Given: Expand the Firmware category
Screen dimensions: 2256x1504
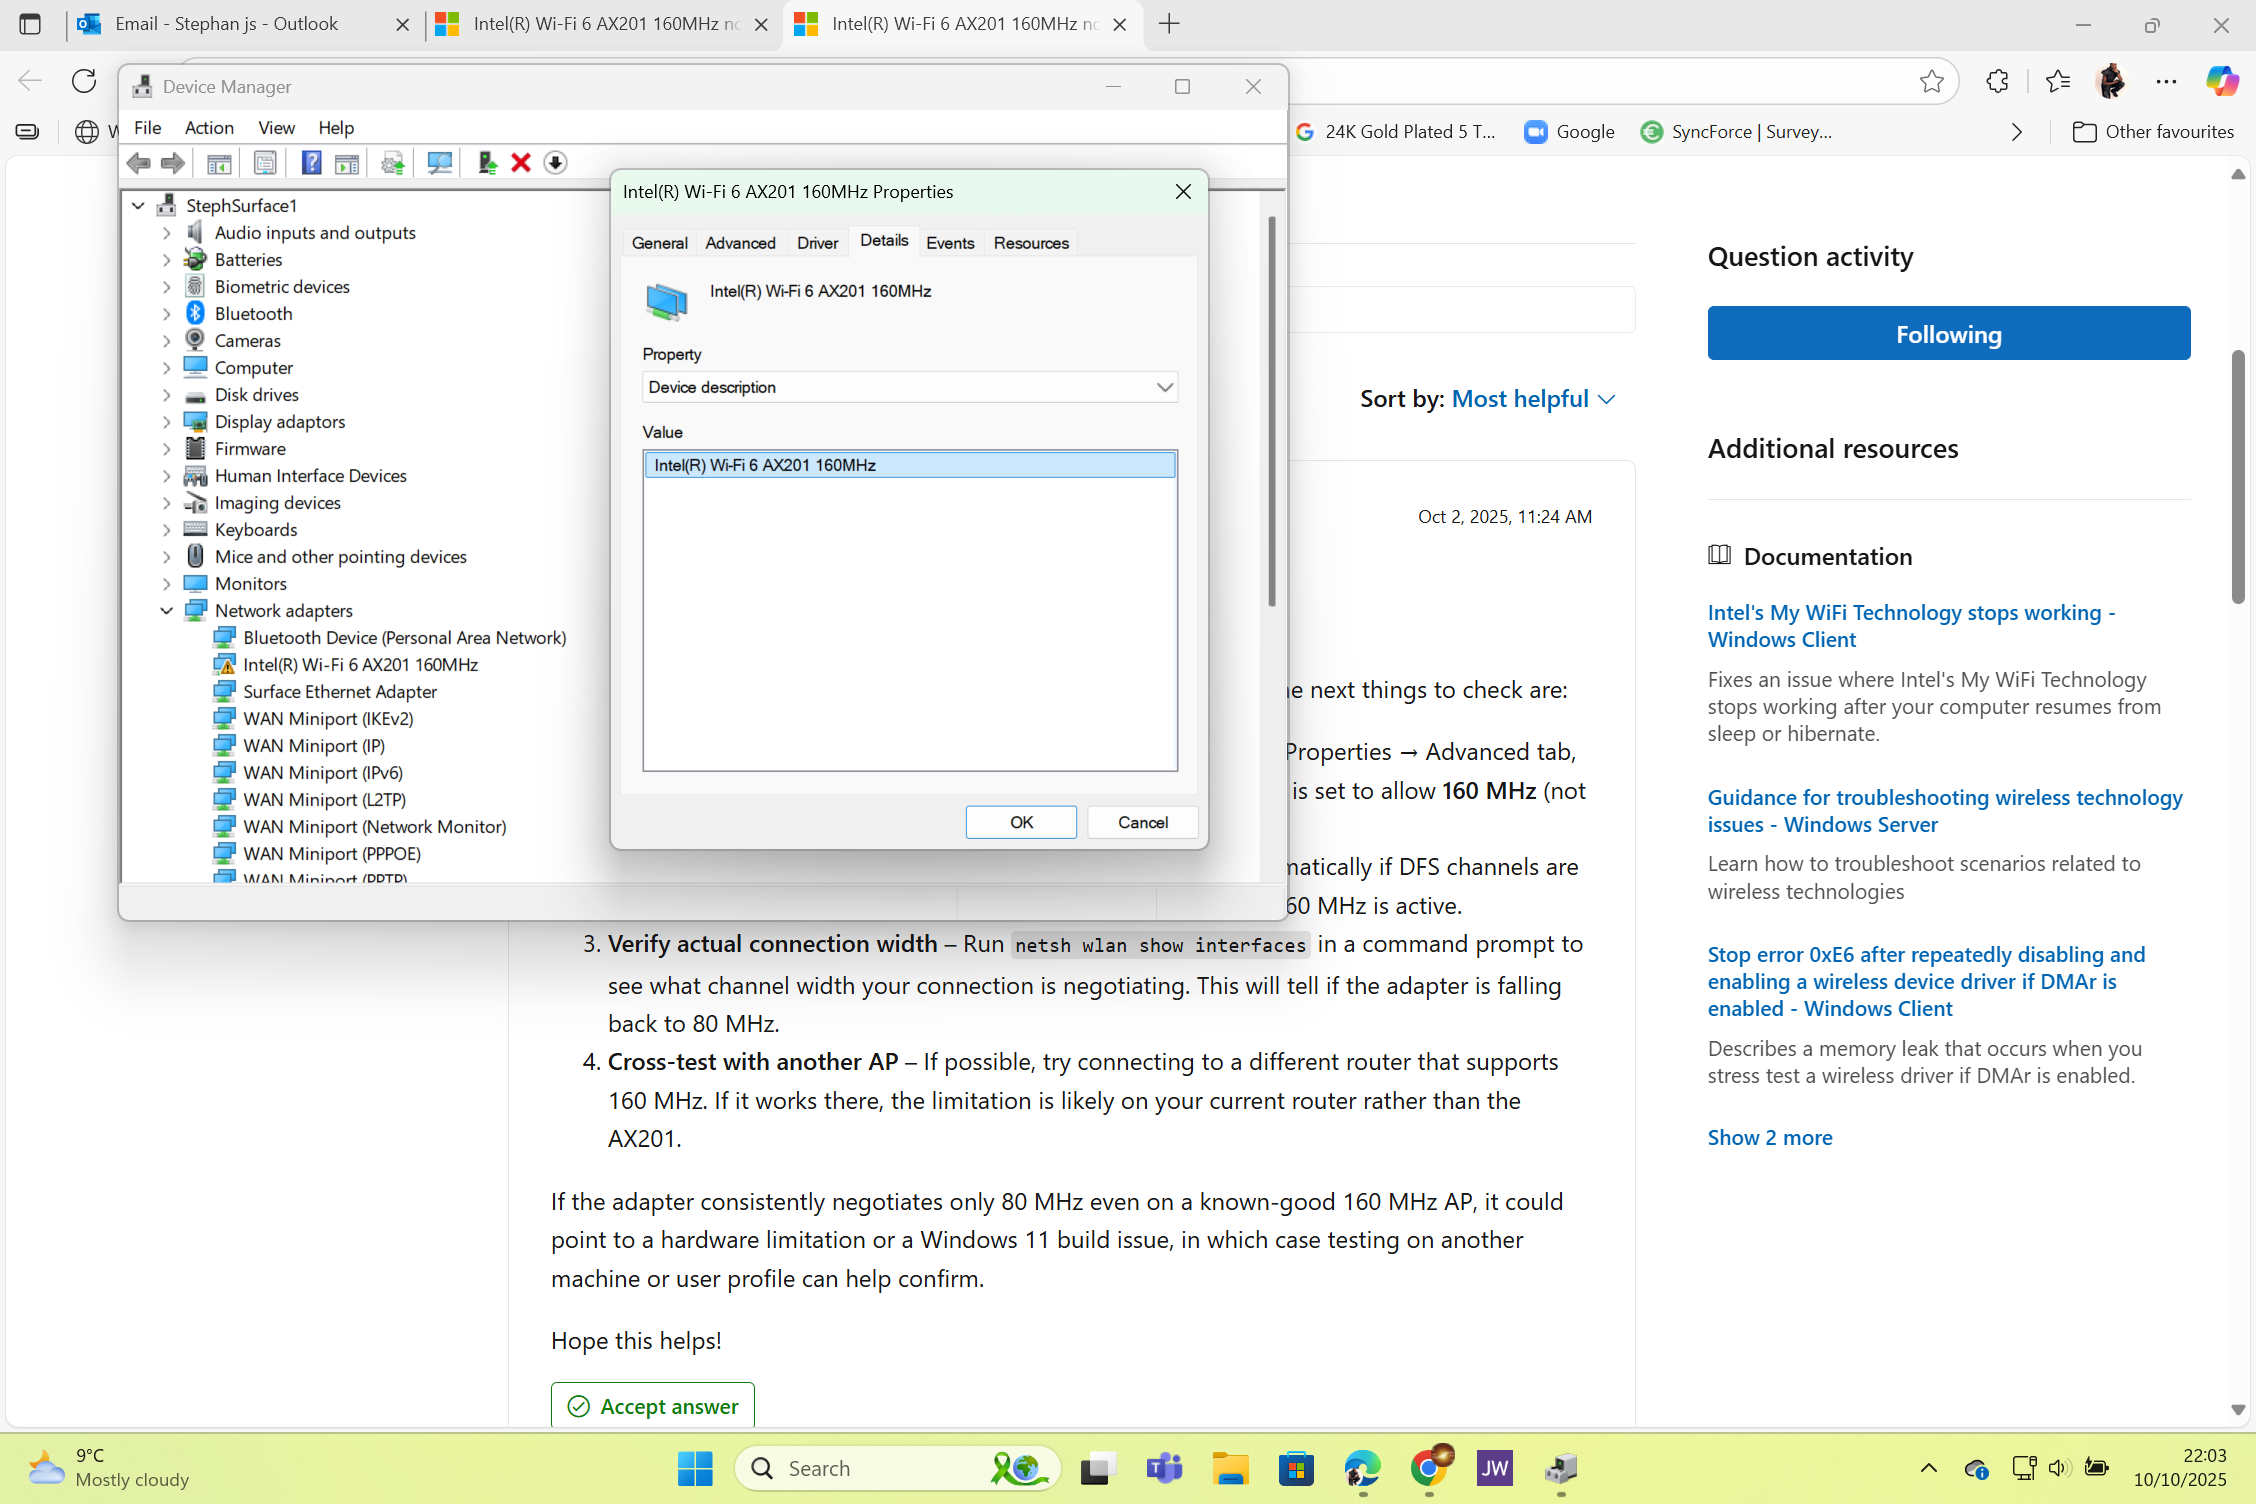Looking at the screenshot, I should click(166, 449).
